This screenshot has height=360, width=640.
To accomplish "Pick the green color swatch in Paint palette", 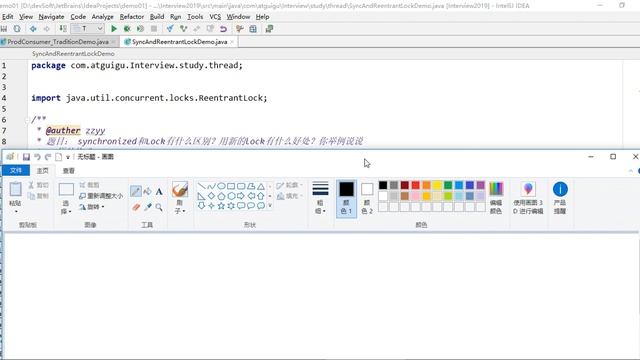I will [x=448, y=185].
